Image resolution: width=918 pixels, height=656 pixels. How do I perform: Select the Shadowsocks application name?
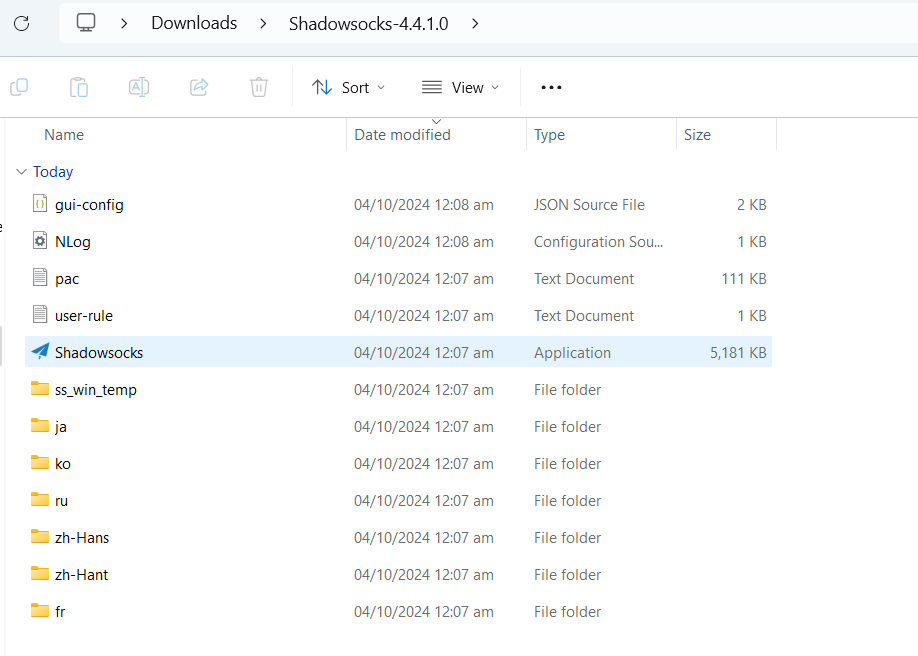[99, 353]
